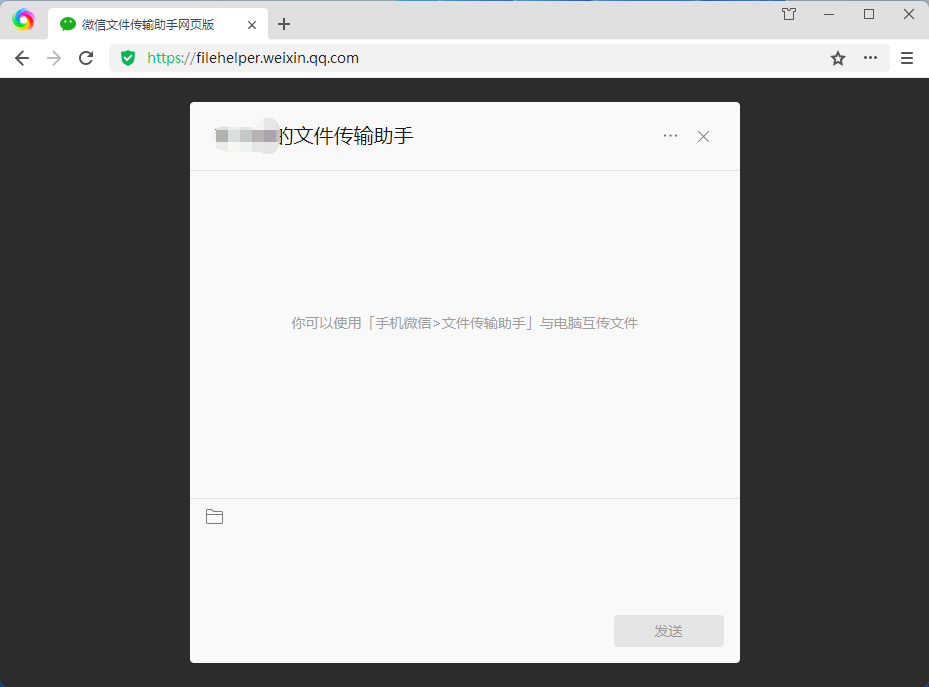Close the 微信文件传输助手网页版 tab

[252, 25]
